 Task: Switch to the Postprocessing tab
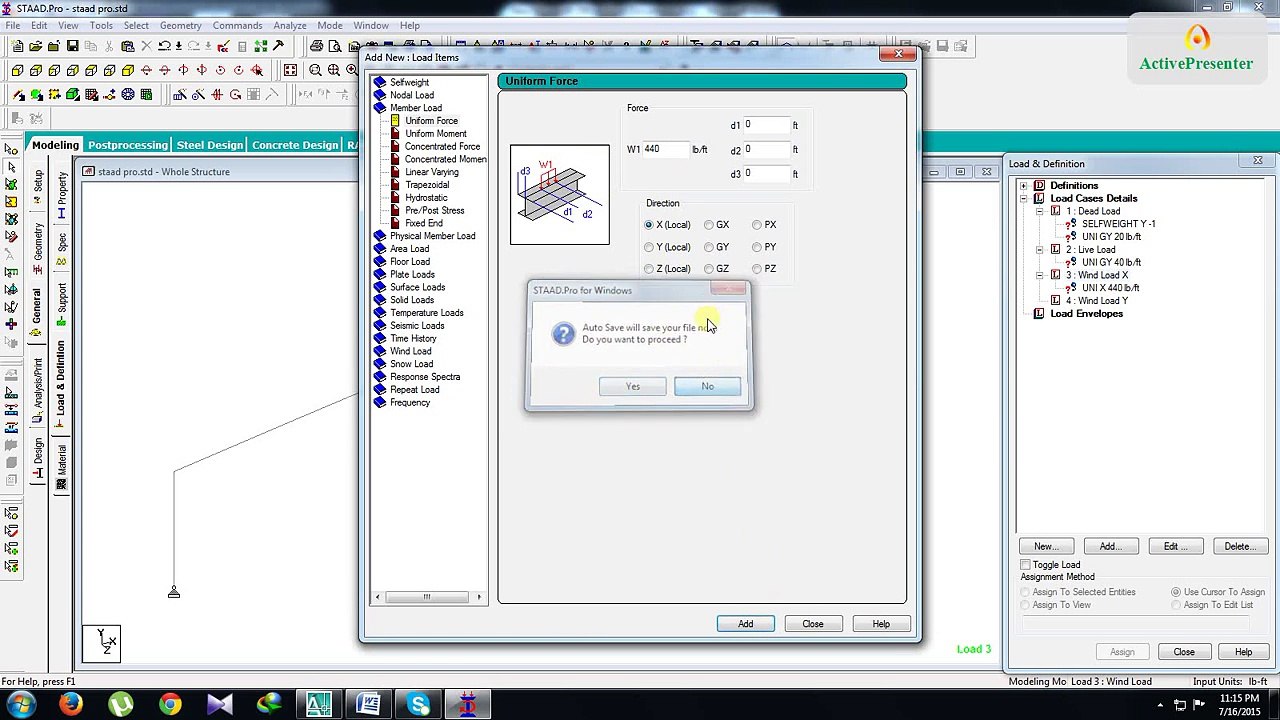coord(128,145)
